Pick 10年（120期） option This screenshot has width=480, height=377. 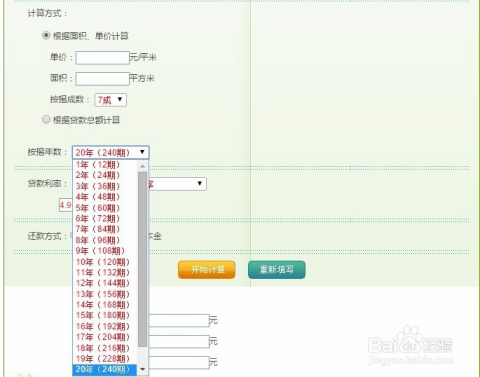[105, 262]
